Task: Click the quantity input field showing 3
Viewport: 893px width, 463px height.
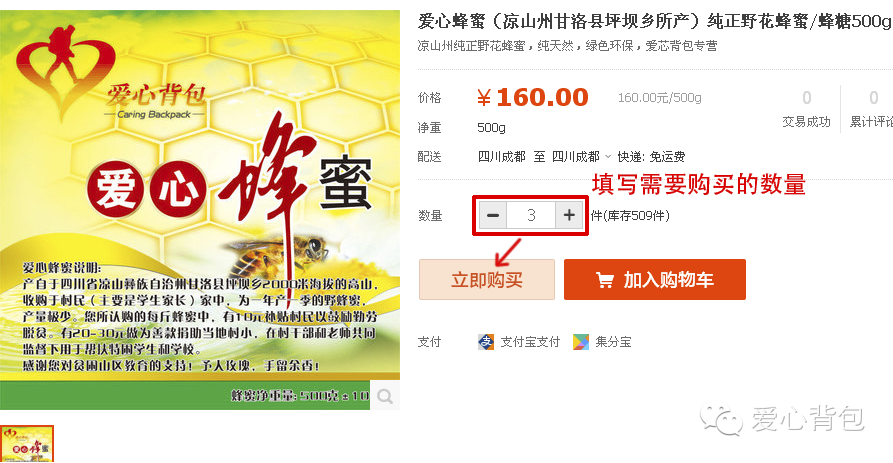Action: pos(531,215)
